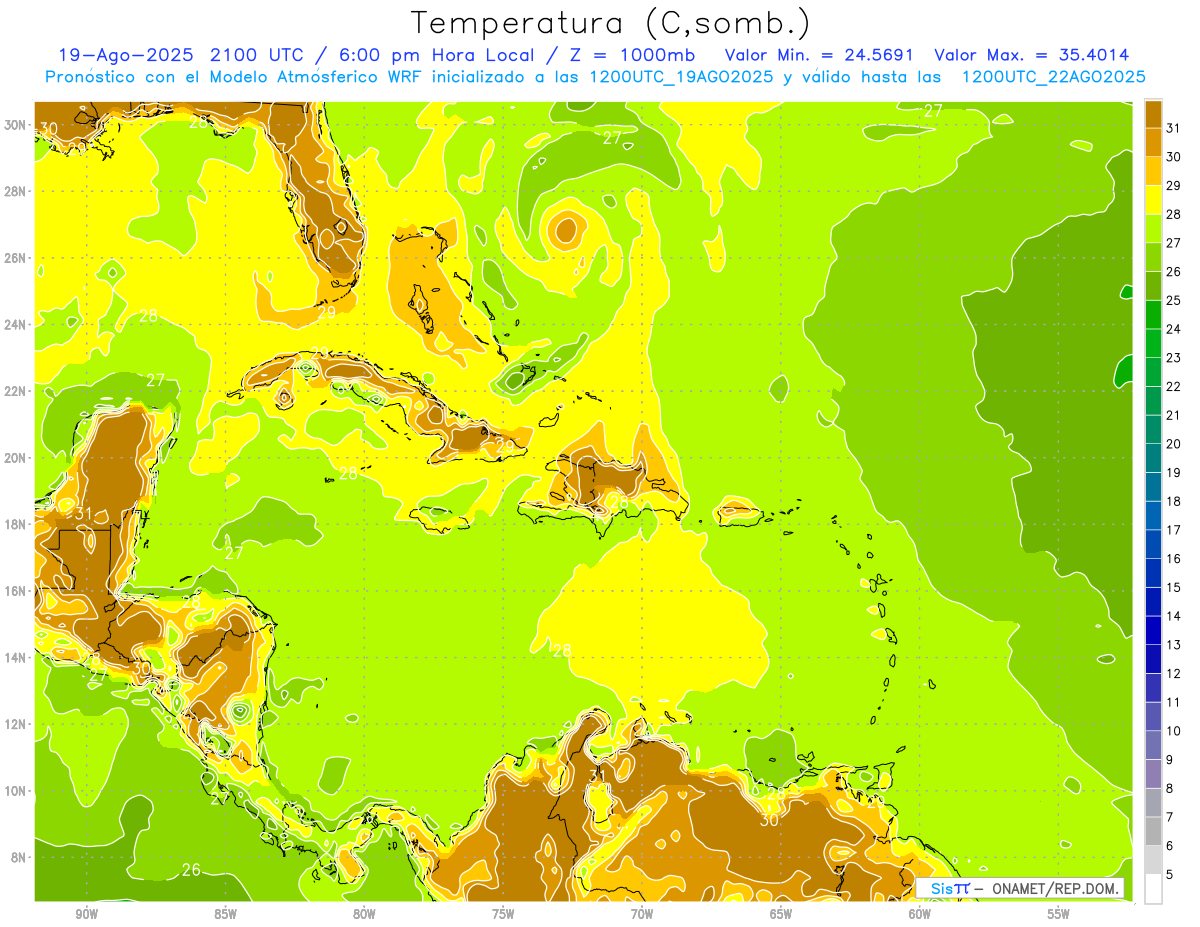This screenshot has height=927, width=1200.
Task: Click the 14N latitude axis label
Action: point(15,657)
